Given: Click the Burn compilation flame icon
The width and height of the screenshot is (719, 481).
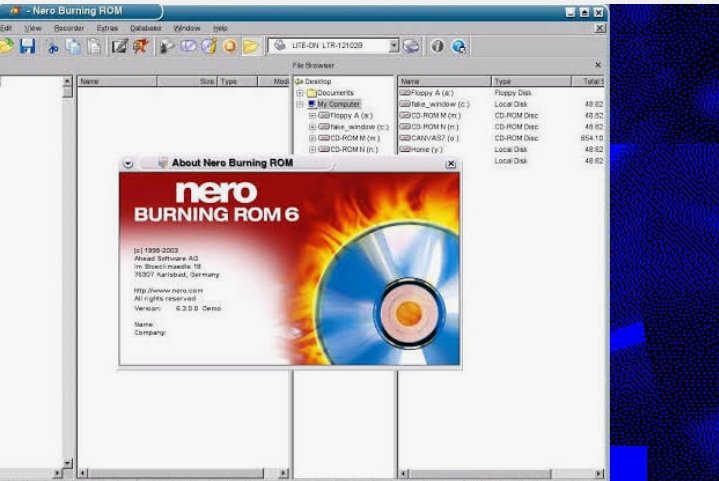Looking at the screenshot, I should pos(141,46).
